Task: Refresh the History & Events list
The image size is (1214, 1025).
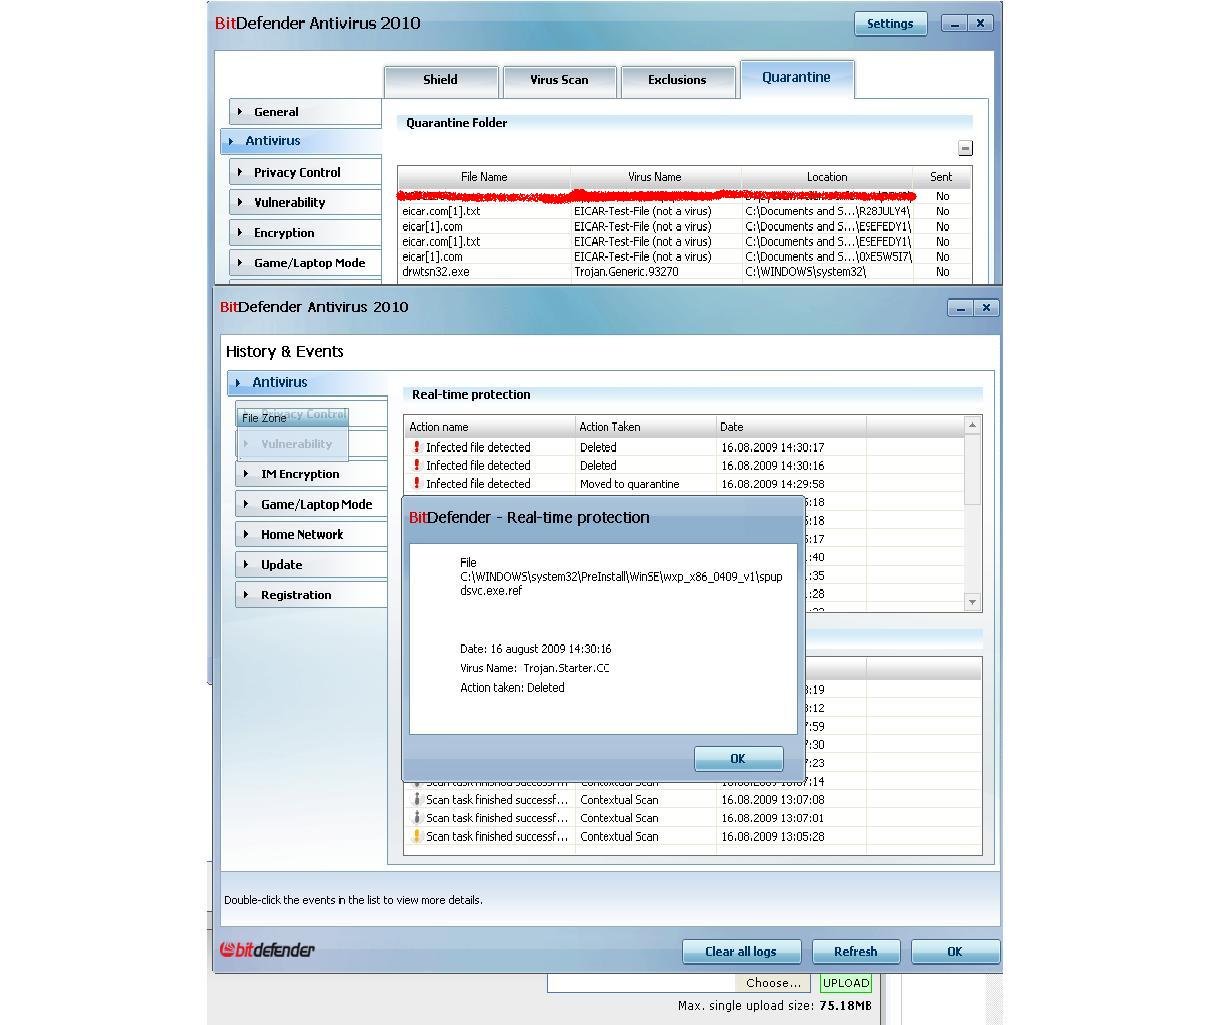Action: click(855, 952)
